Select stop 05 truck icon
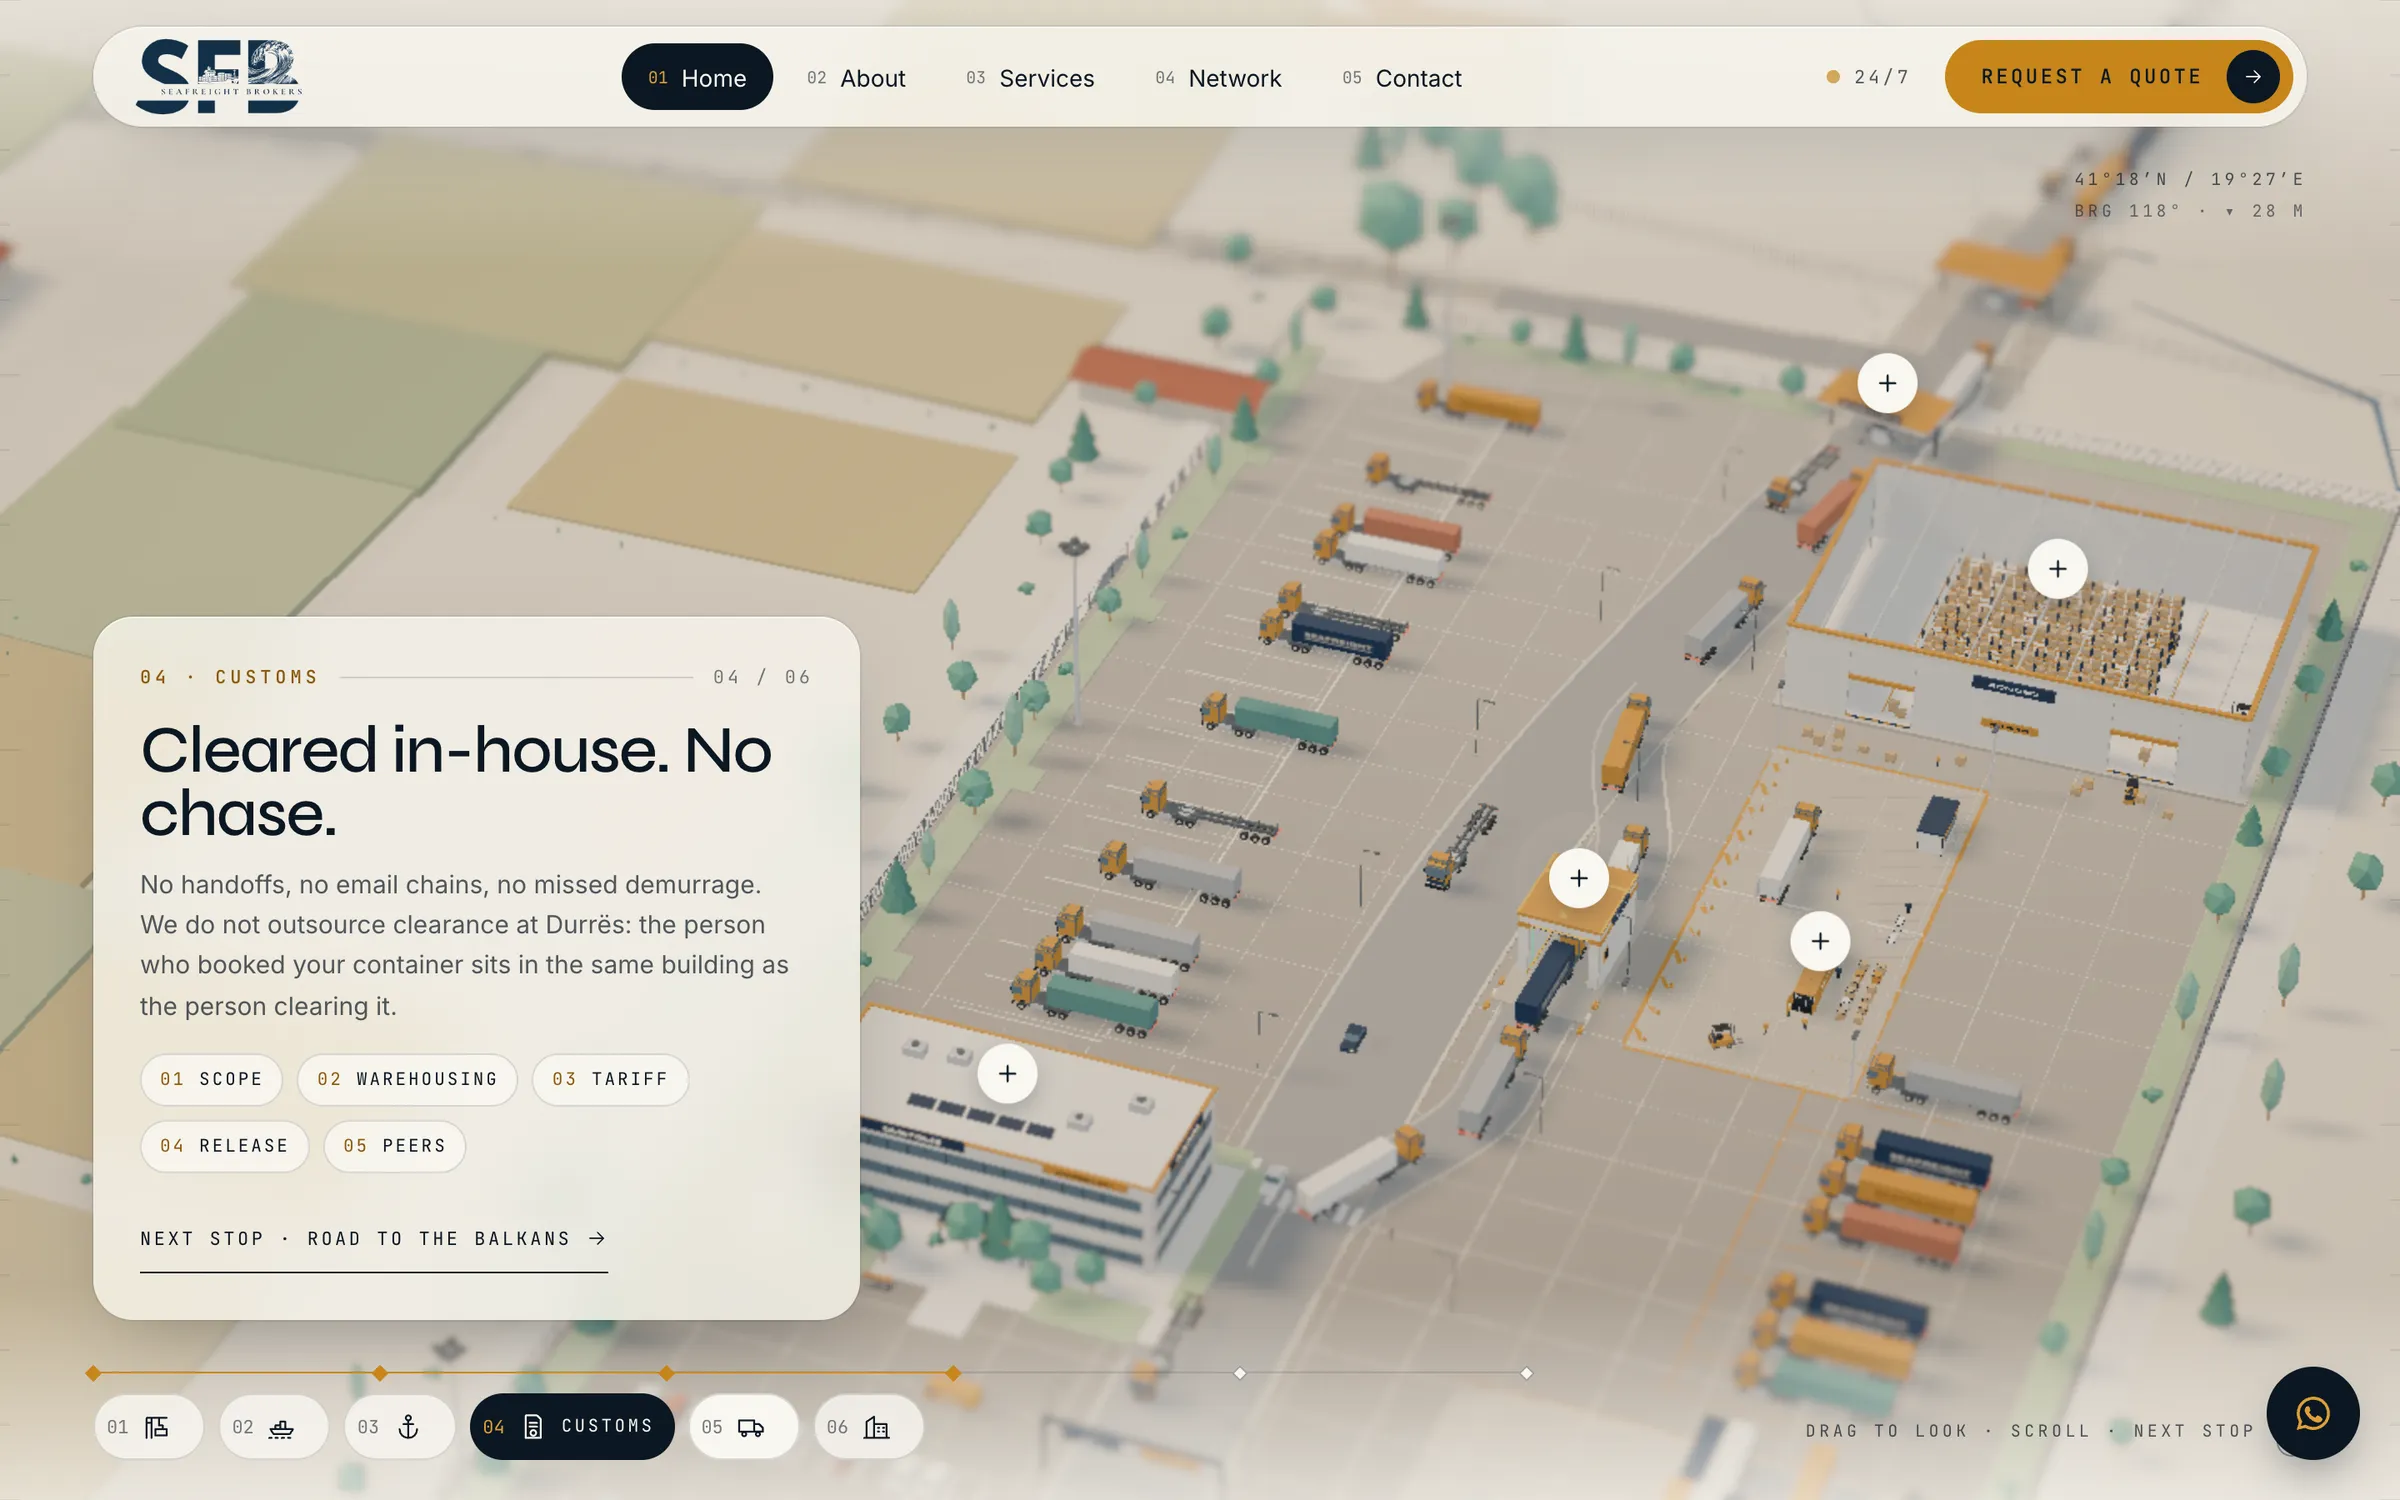The image size is (2400, 1500). (743, 1427)
